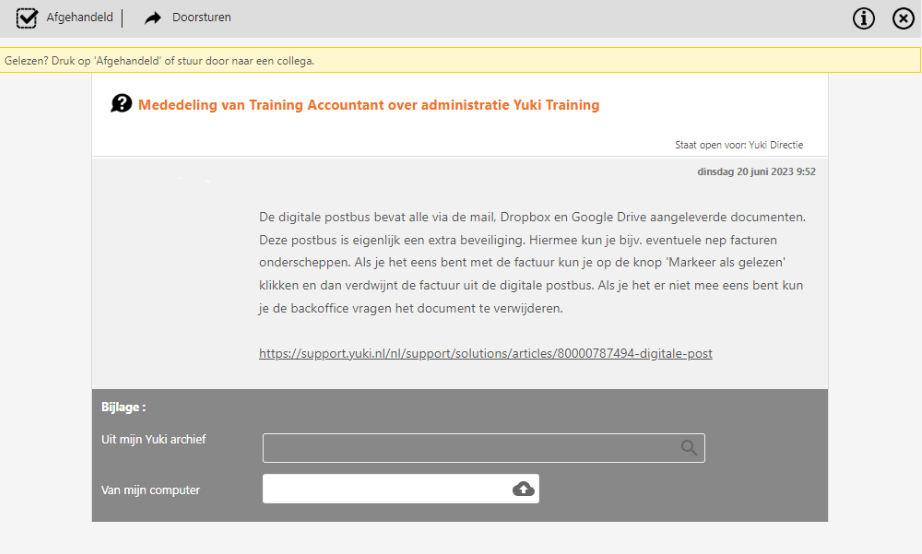The image size is (922, 554).
Task: Click the cloud upload icon
Action: (523, 489)
